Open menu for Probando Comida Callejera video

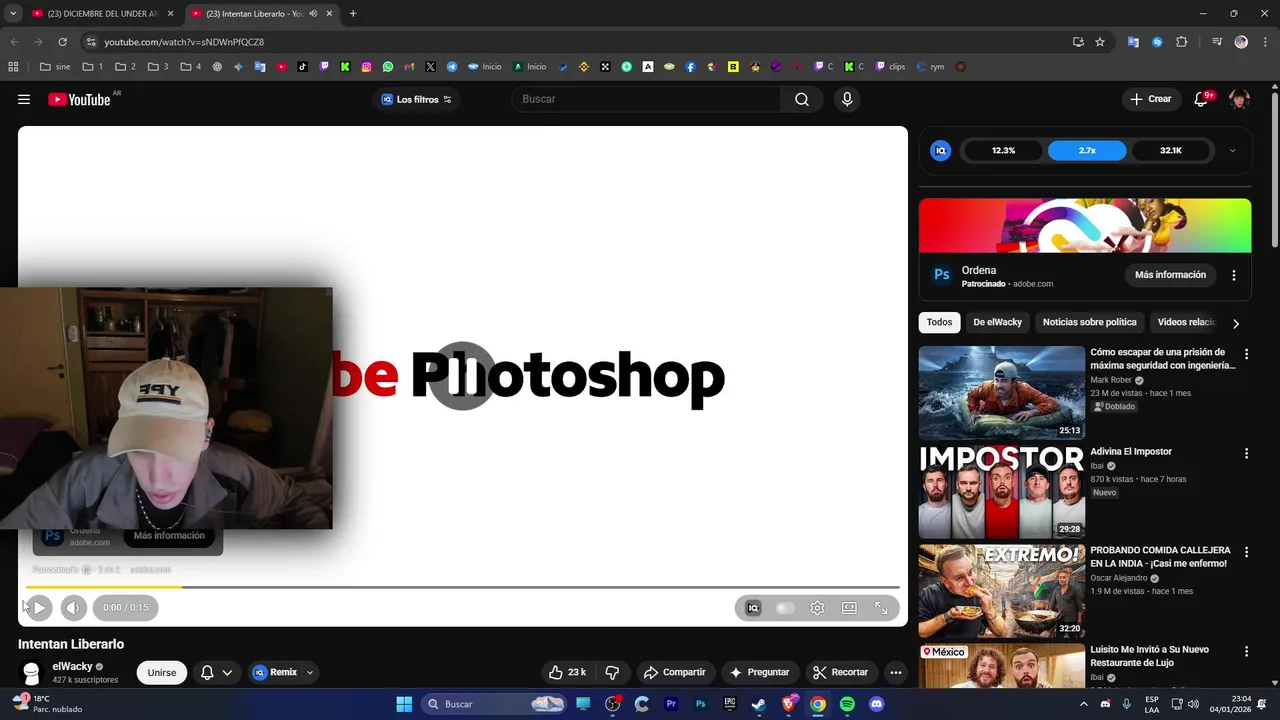point(1246,552)
